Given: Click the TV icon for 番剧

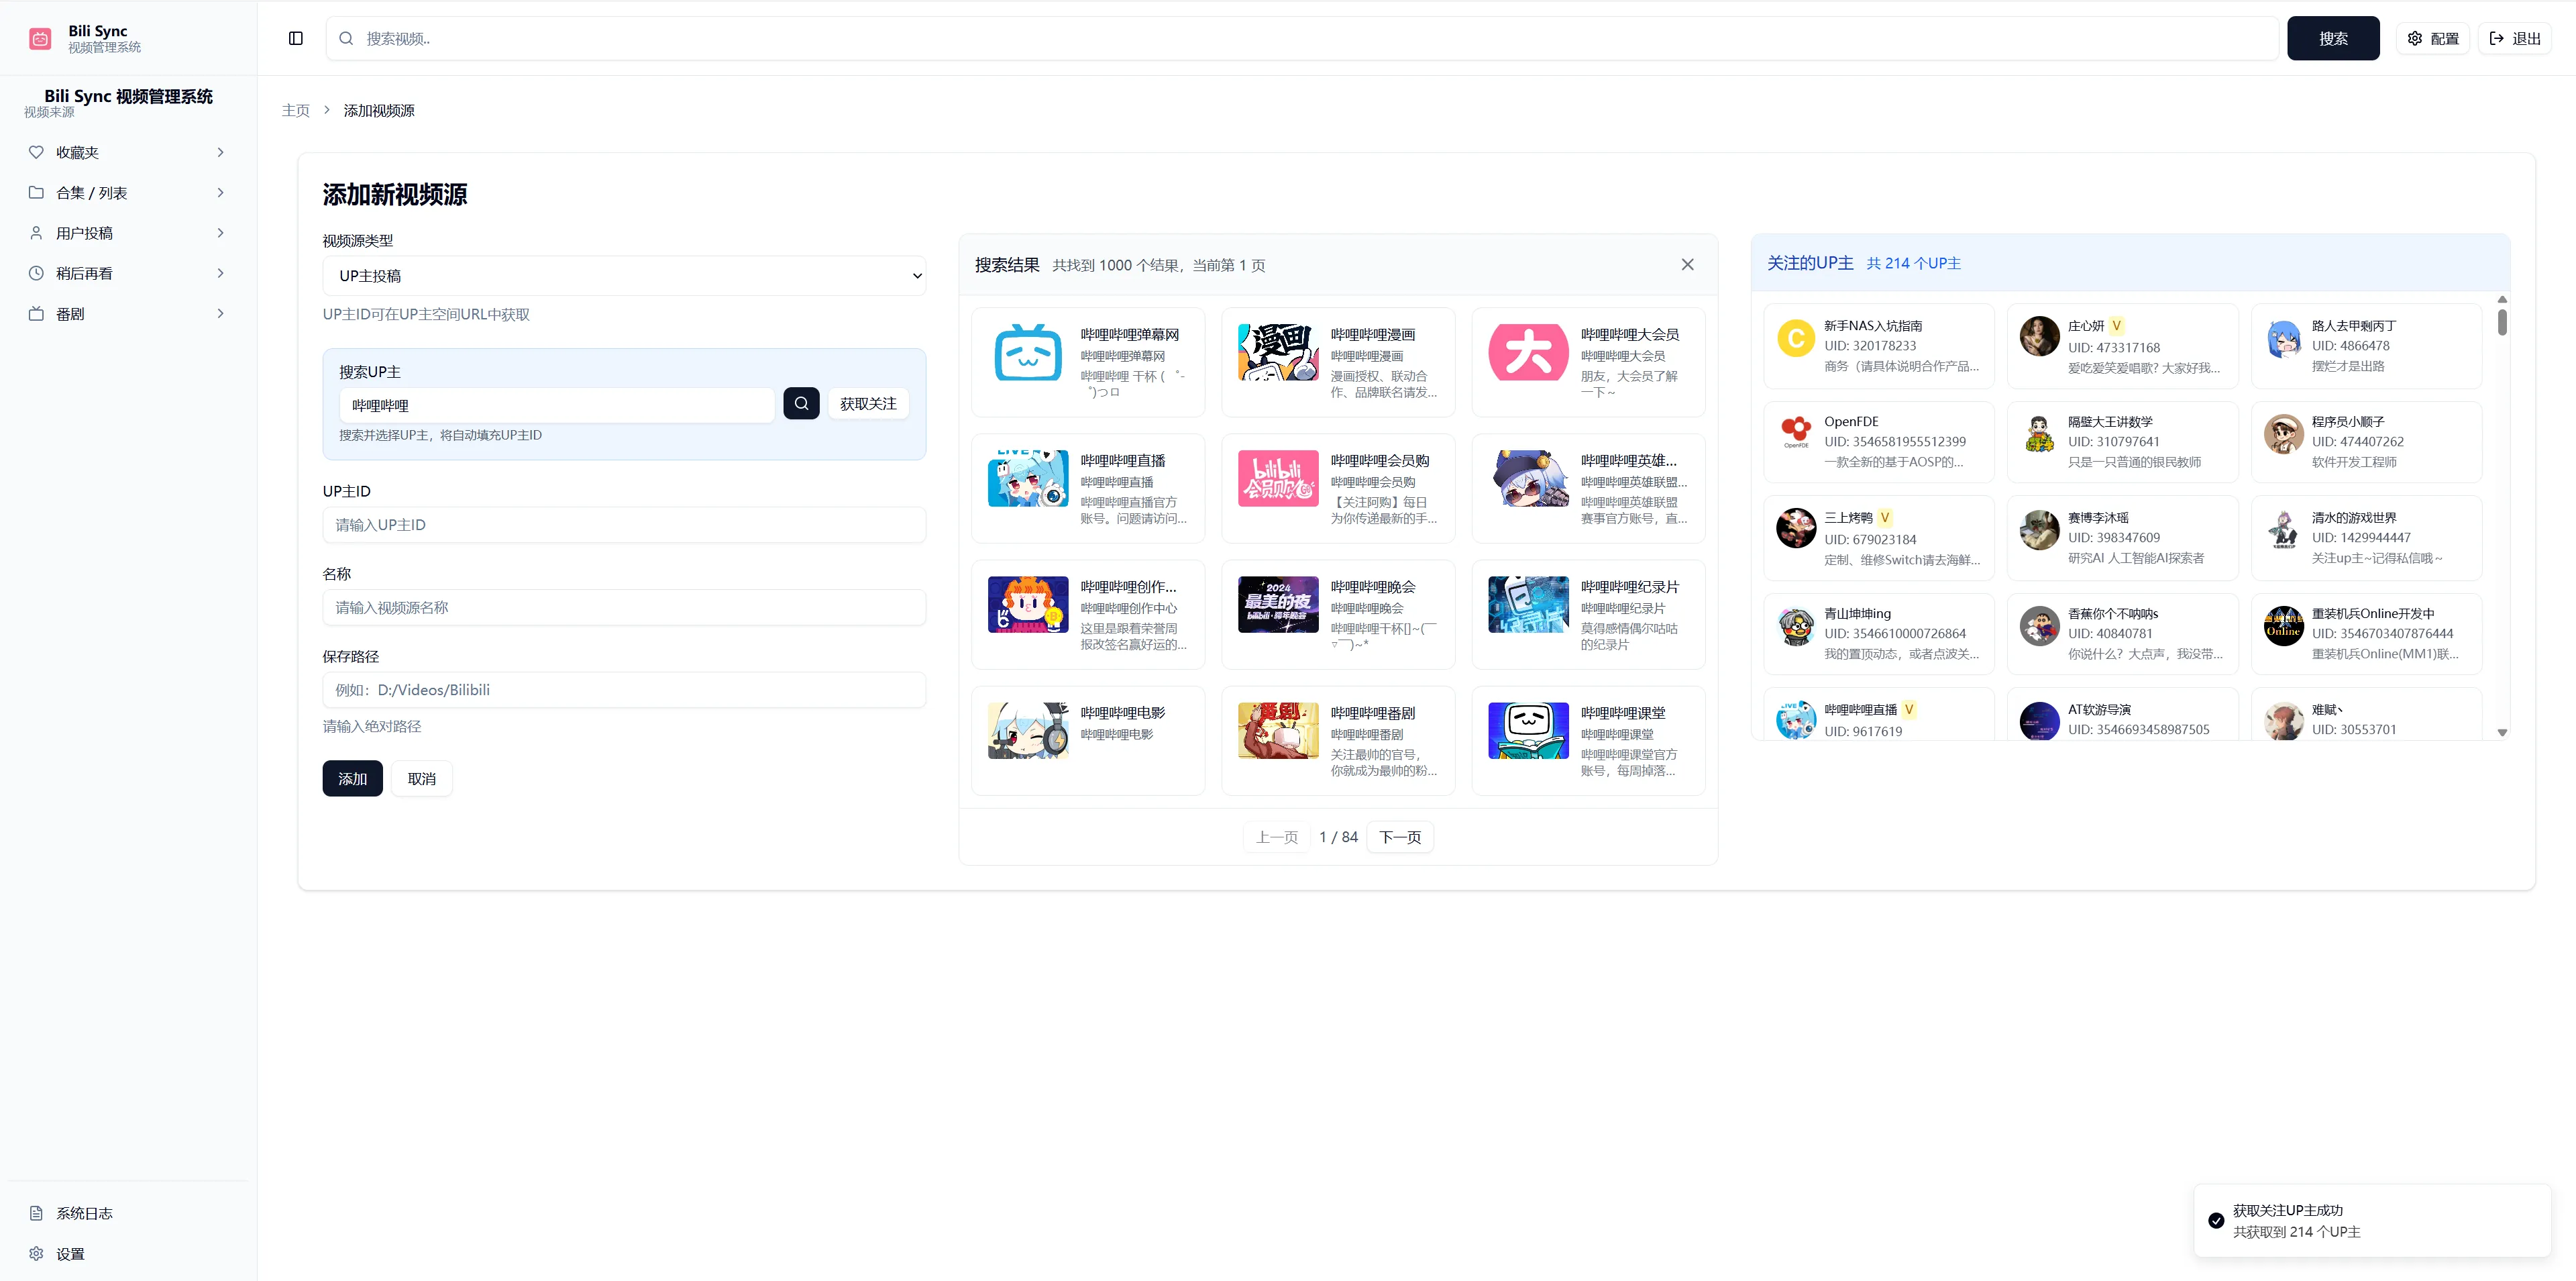Looking at the screenshot, I should (36, 314).
